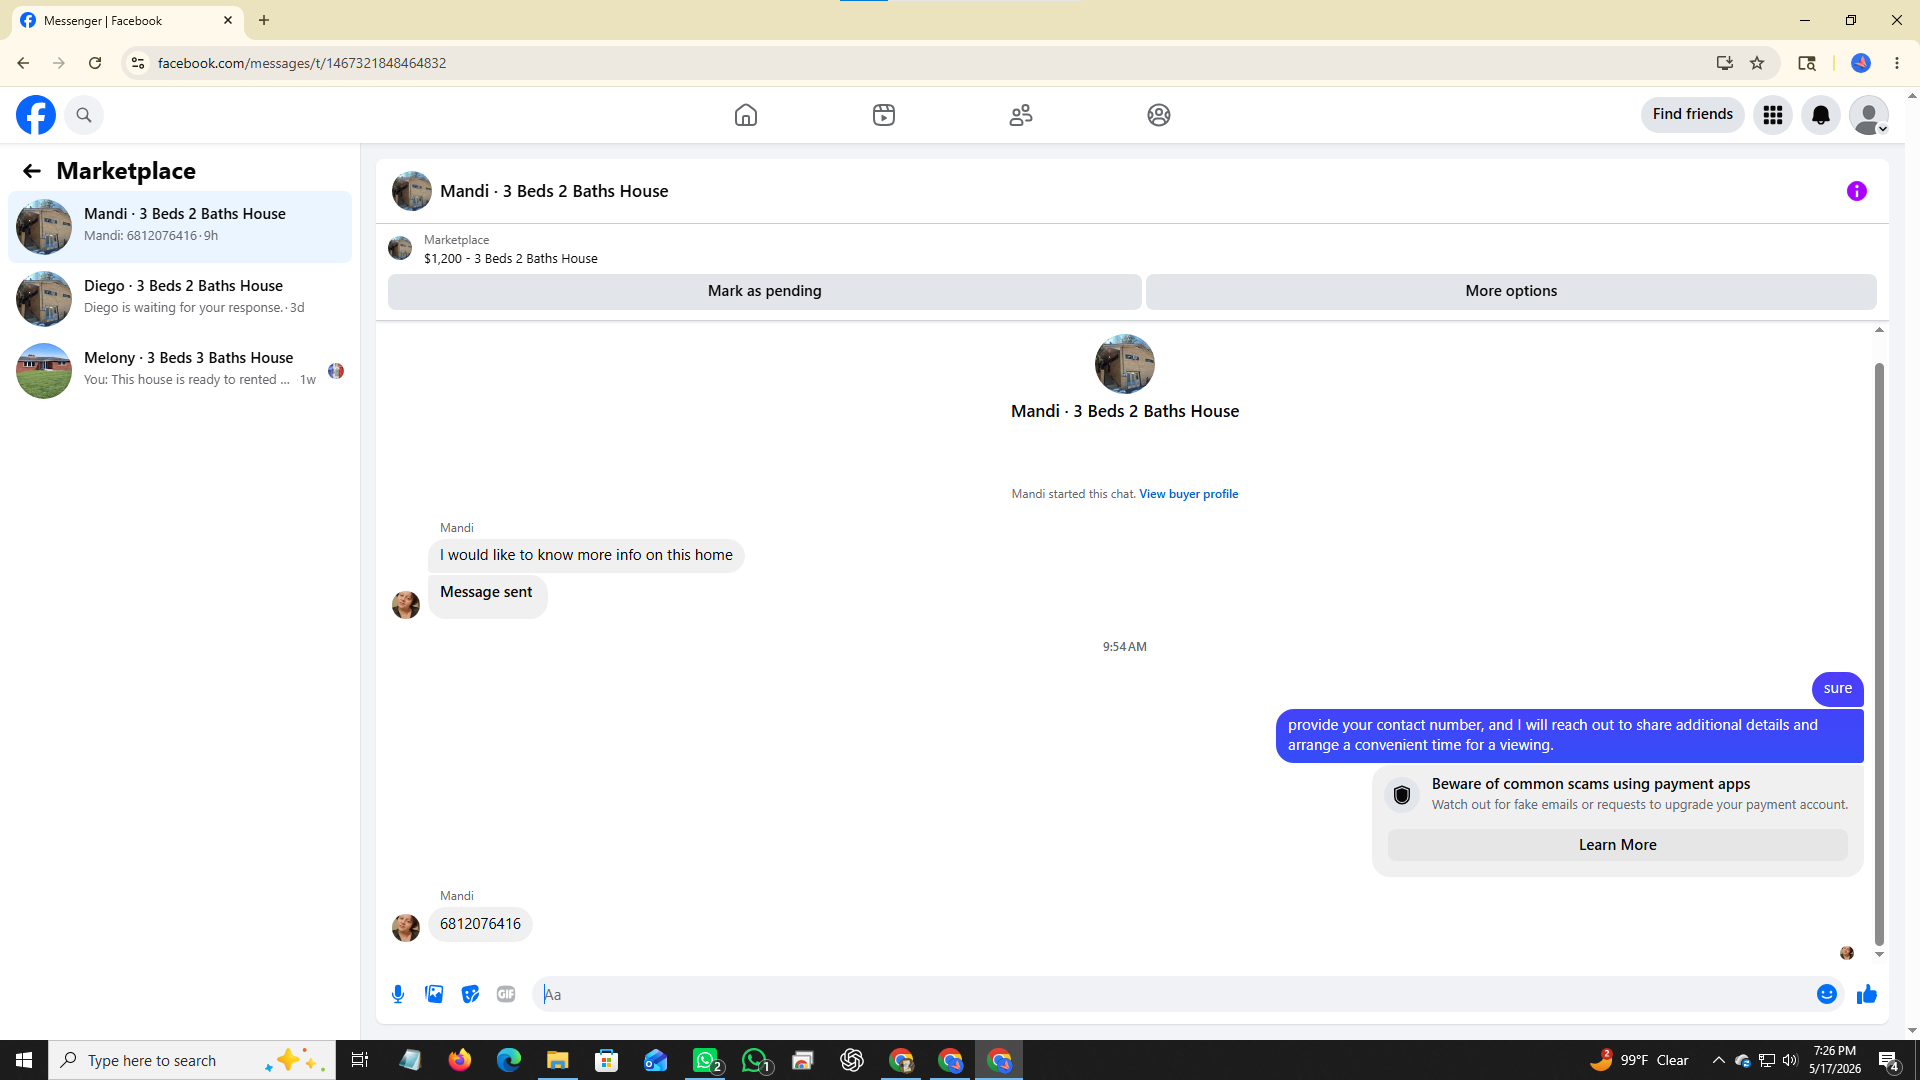
Task: Open More options for the listing
Action: pyautogui.click(x=1511, y=291)
